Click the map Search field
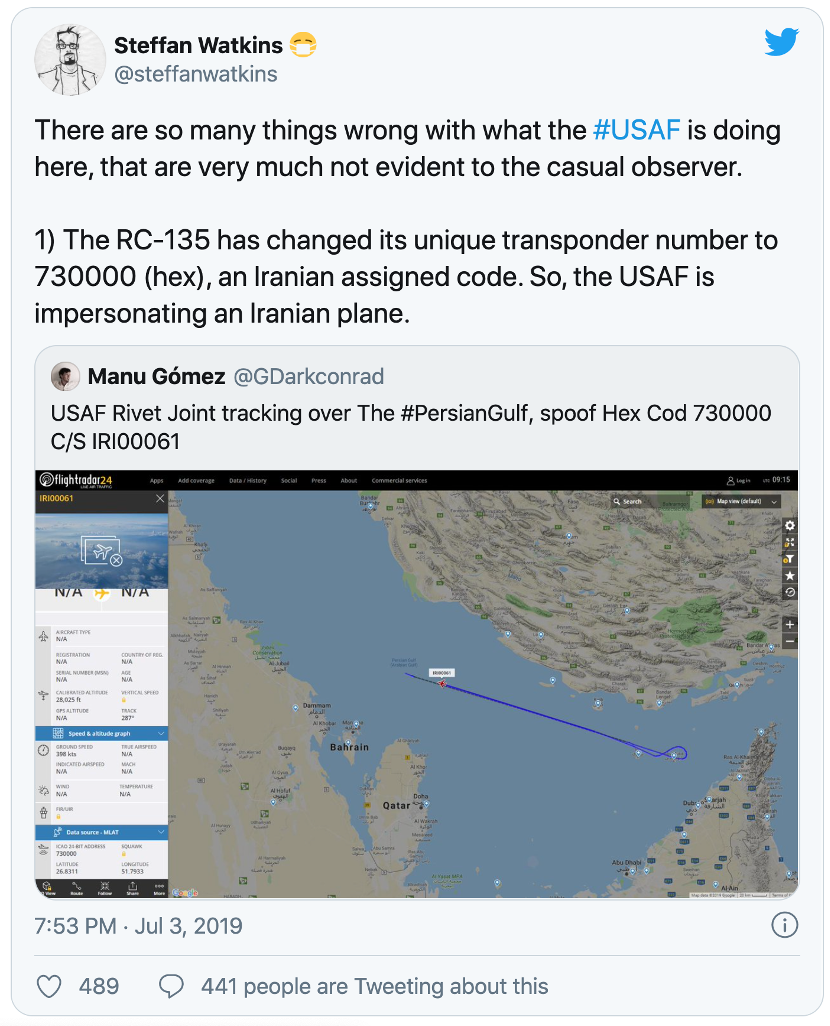Viewport: 830px width, 1026px height. click(x=648, y=501)
